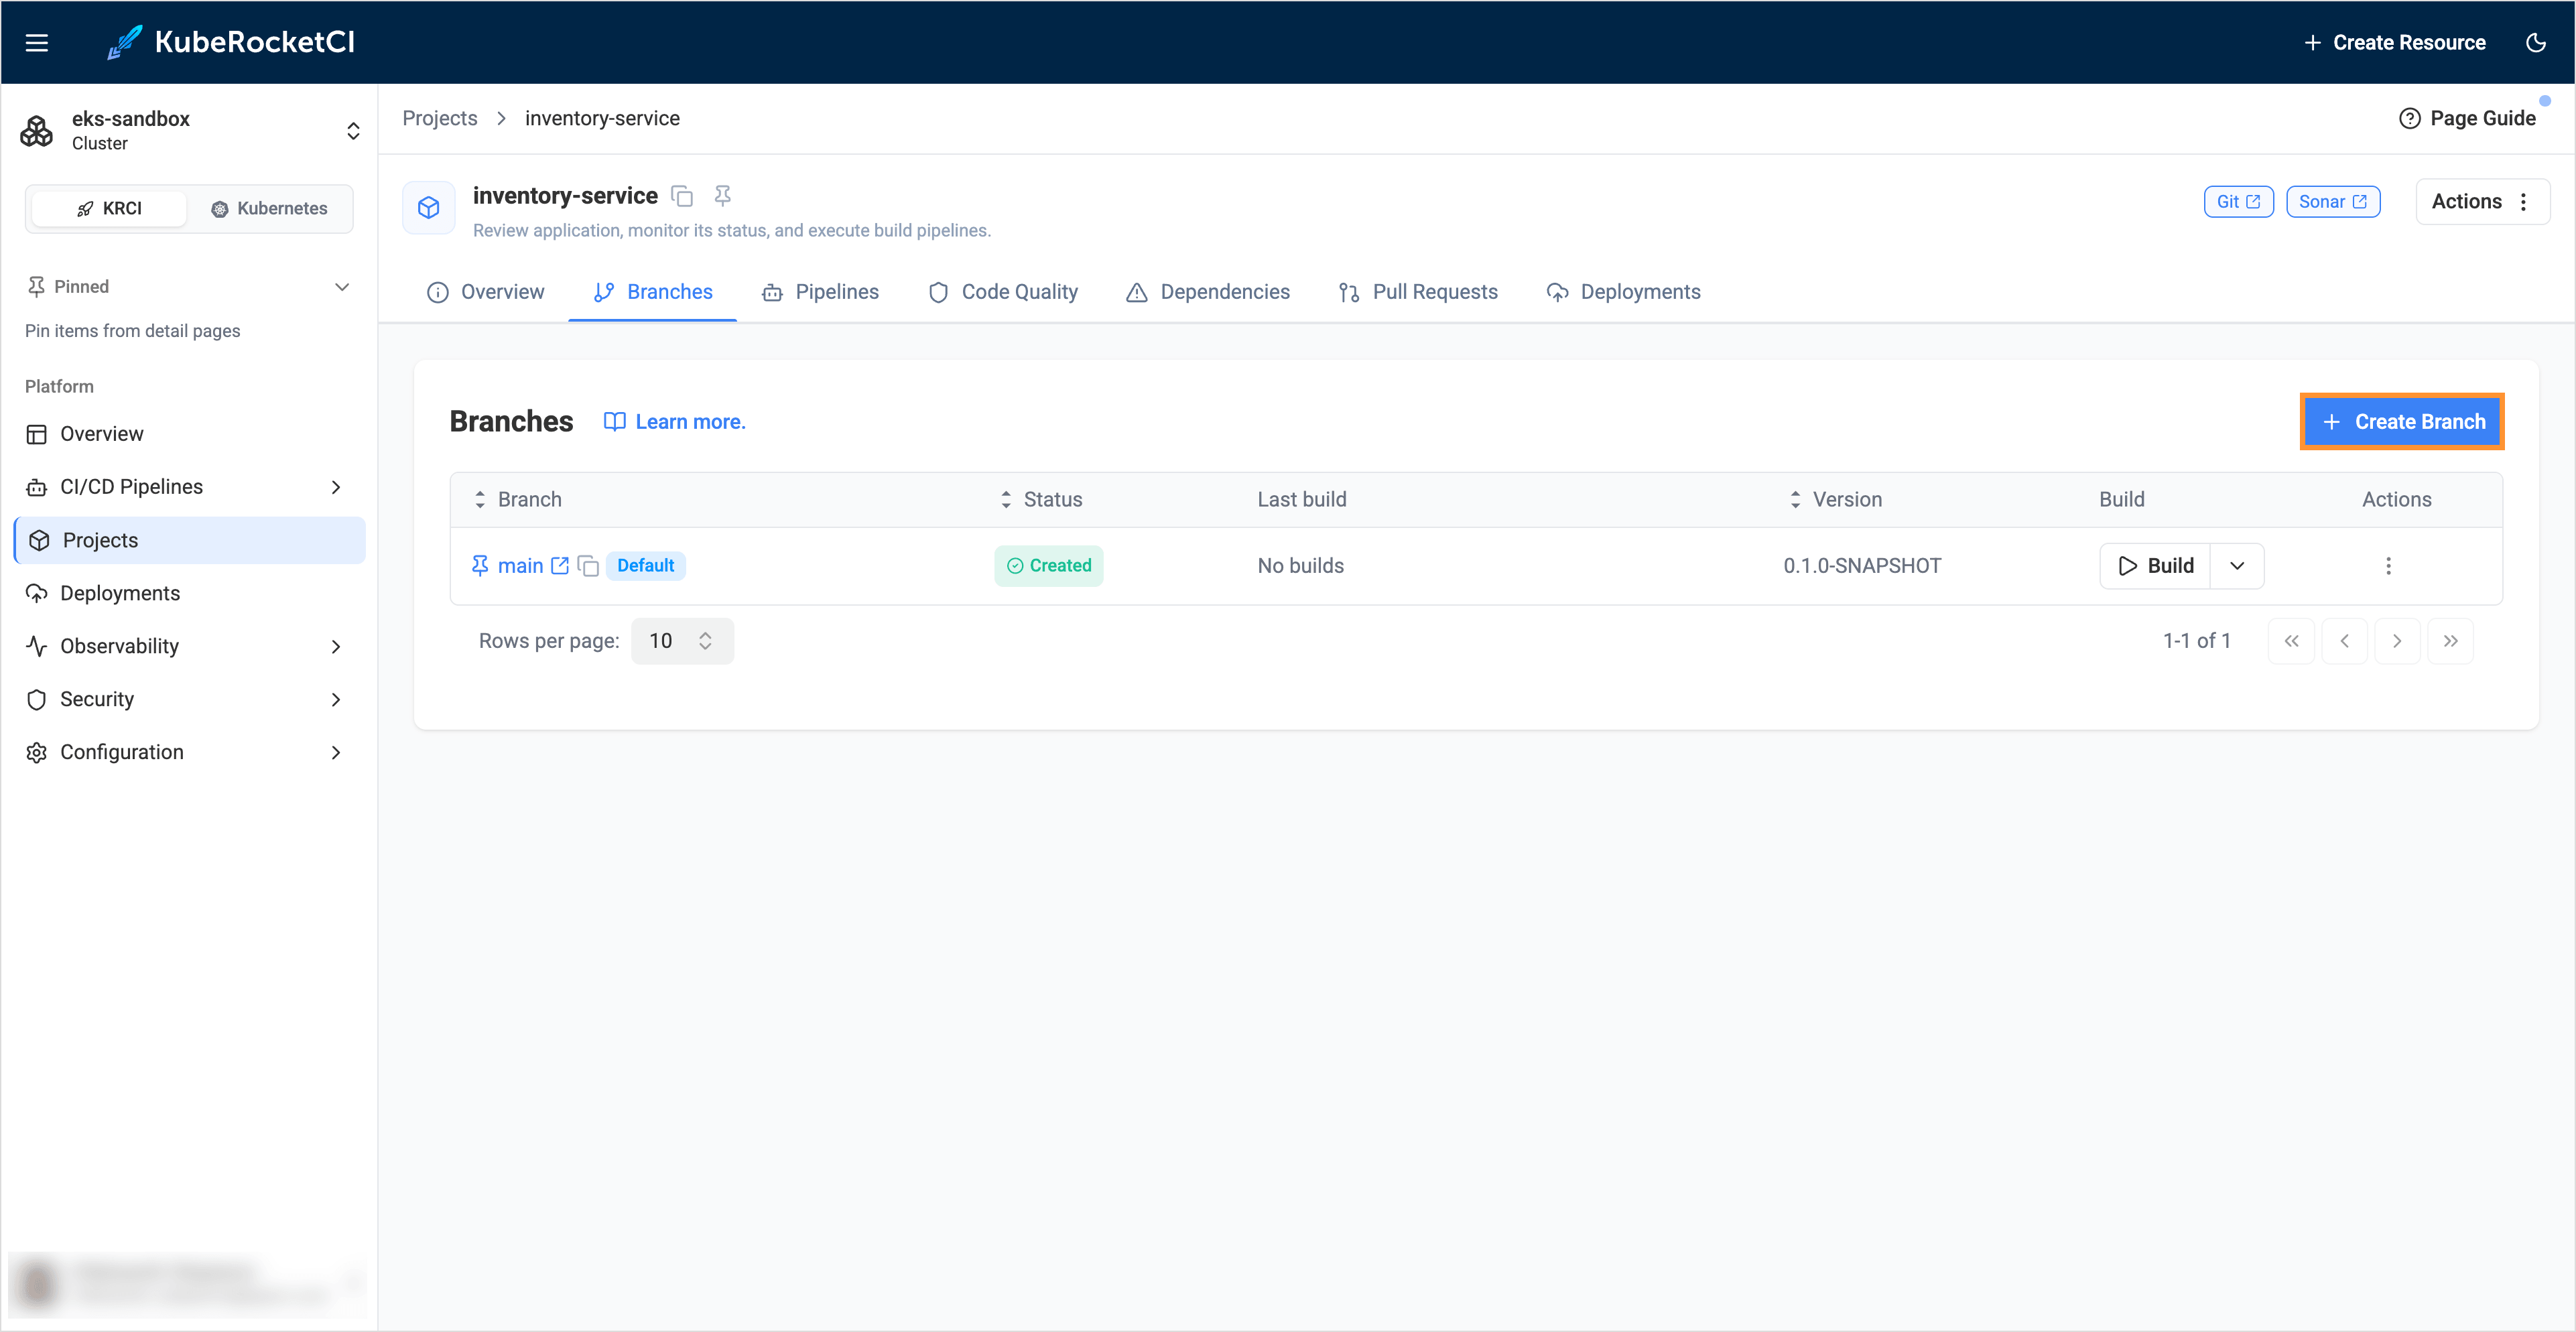Expand CI/CD Pipelines submenu chevron
The height and width of the screenshot is (1332, 2576).
[336, 487]
